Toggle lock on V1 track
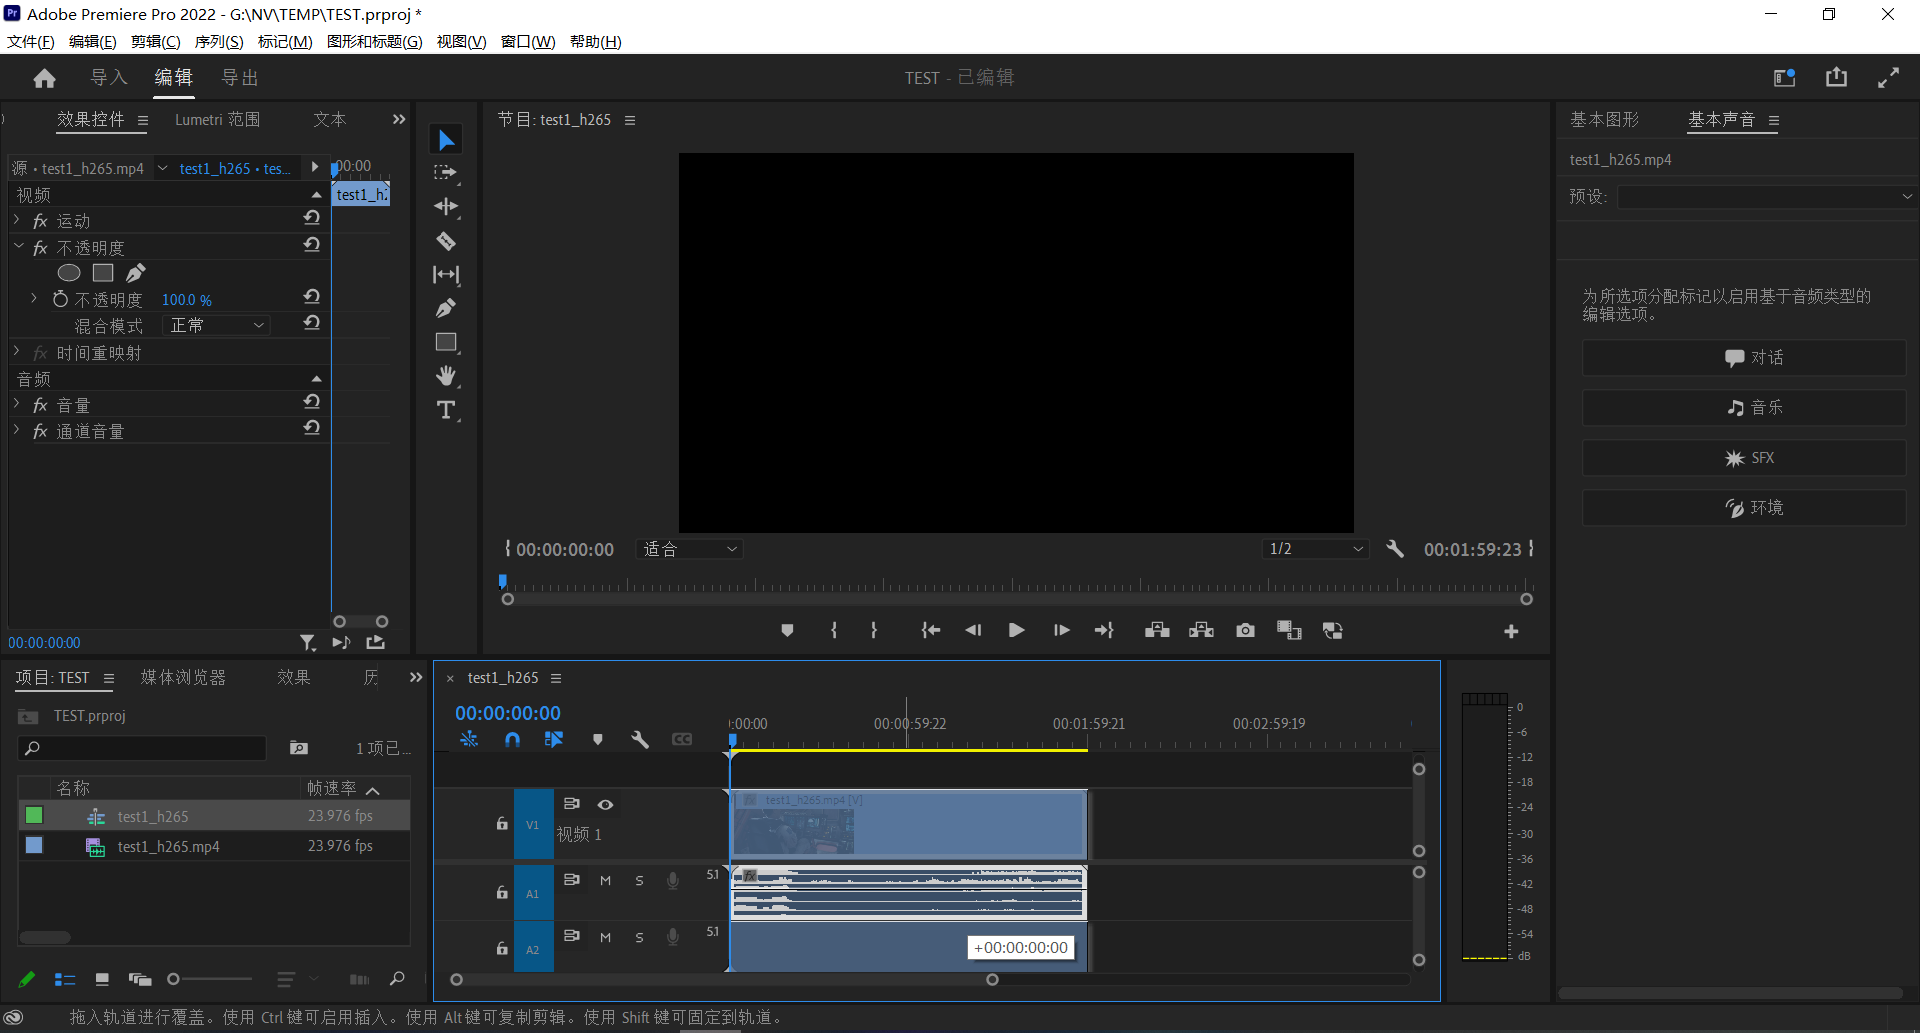The width and height of the screenshot is (1920, 1033). 502,824
